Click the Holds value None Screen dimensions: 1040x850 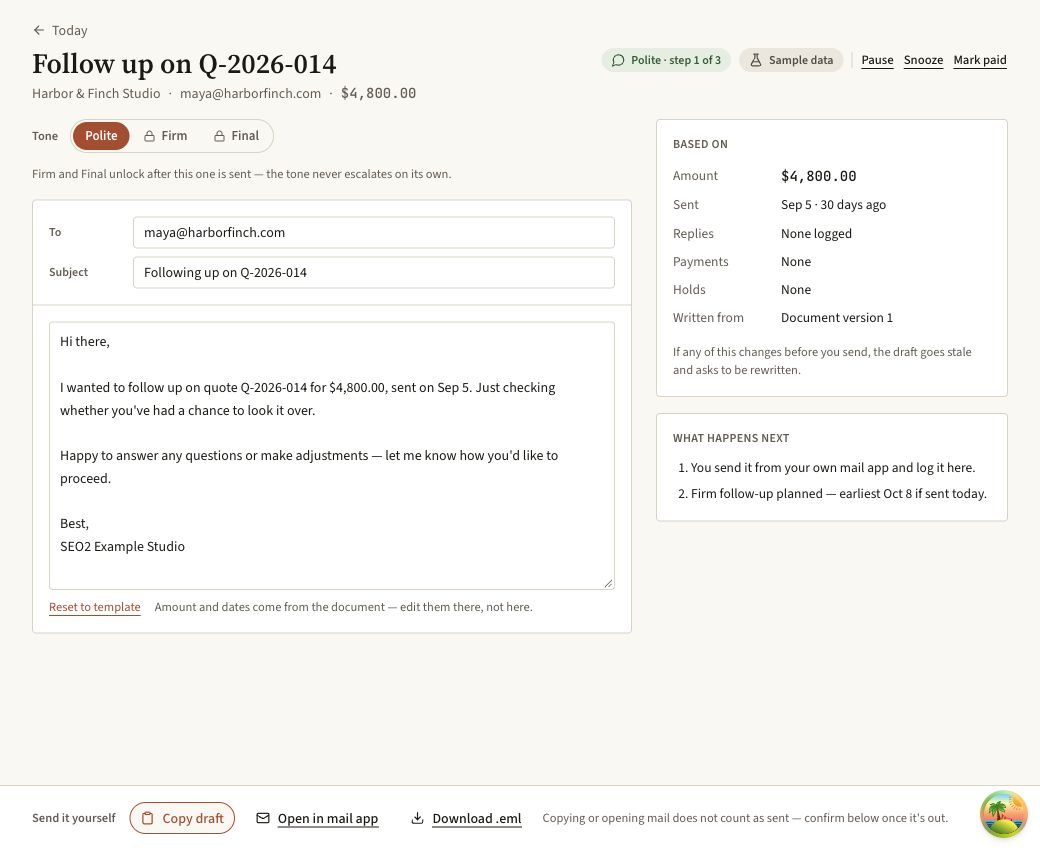796,290
